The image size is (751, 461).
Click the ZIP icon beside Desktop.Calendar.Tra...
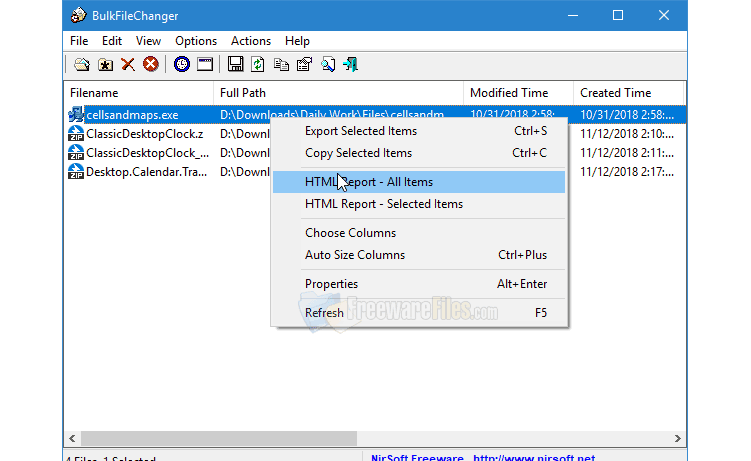tap(76, 172)
